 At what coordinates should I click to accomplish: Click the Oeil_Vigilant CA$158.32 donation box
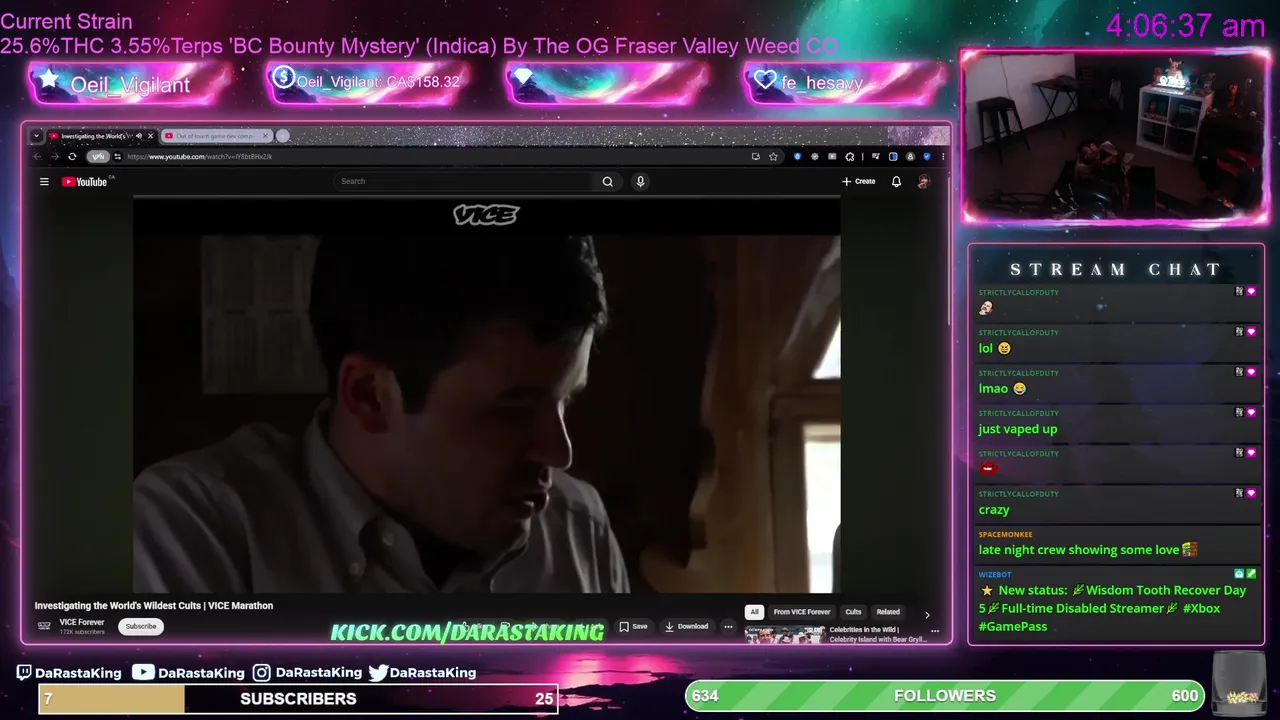pos(368,83)
